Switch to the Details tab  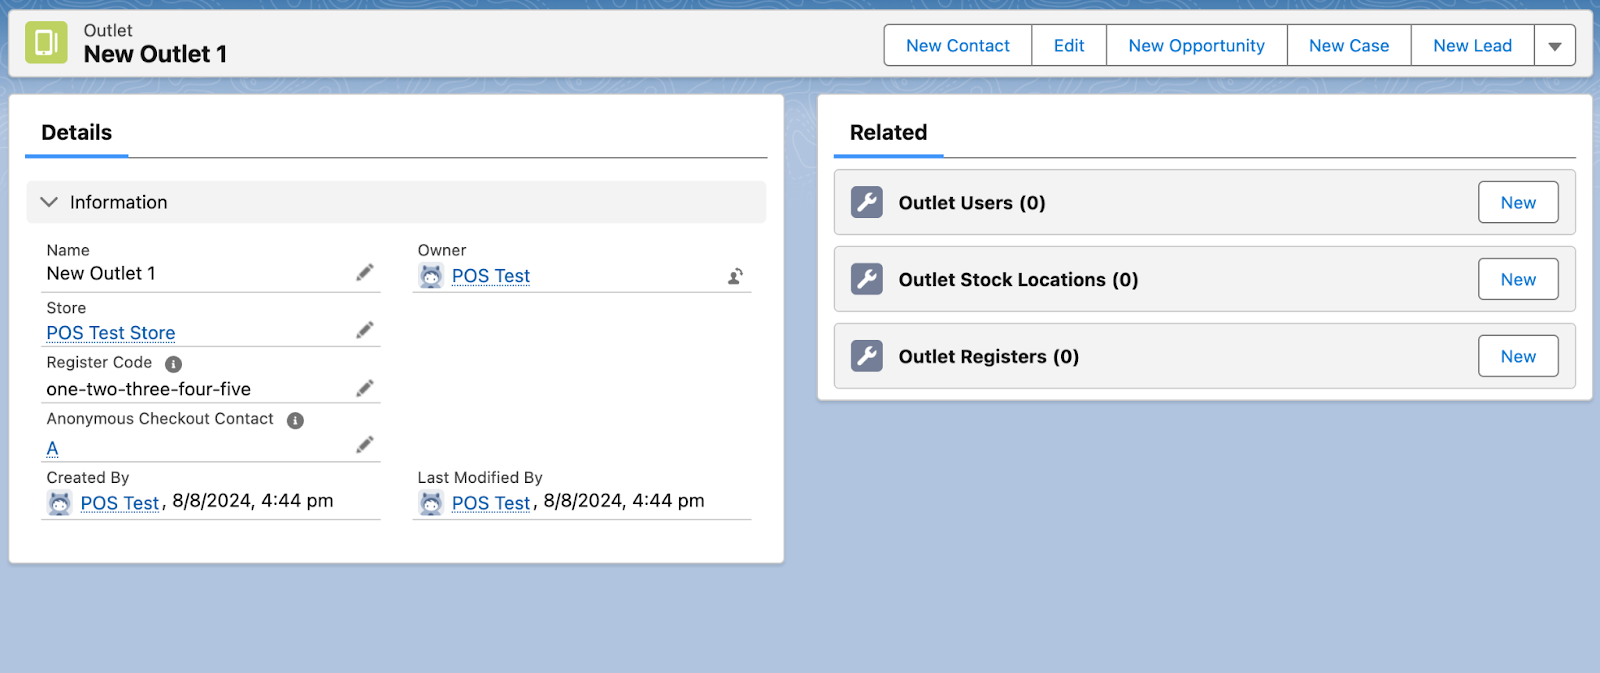pyautogui.click(x=77, y=132)
